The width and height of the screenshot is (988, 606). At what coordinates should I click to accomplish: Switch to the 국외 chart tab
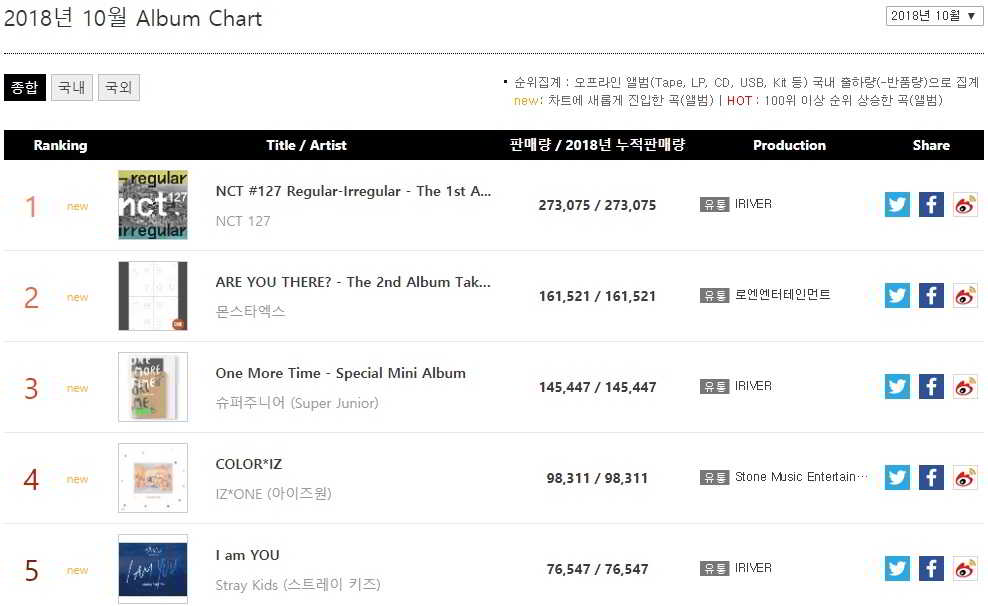coord(118,88)
